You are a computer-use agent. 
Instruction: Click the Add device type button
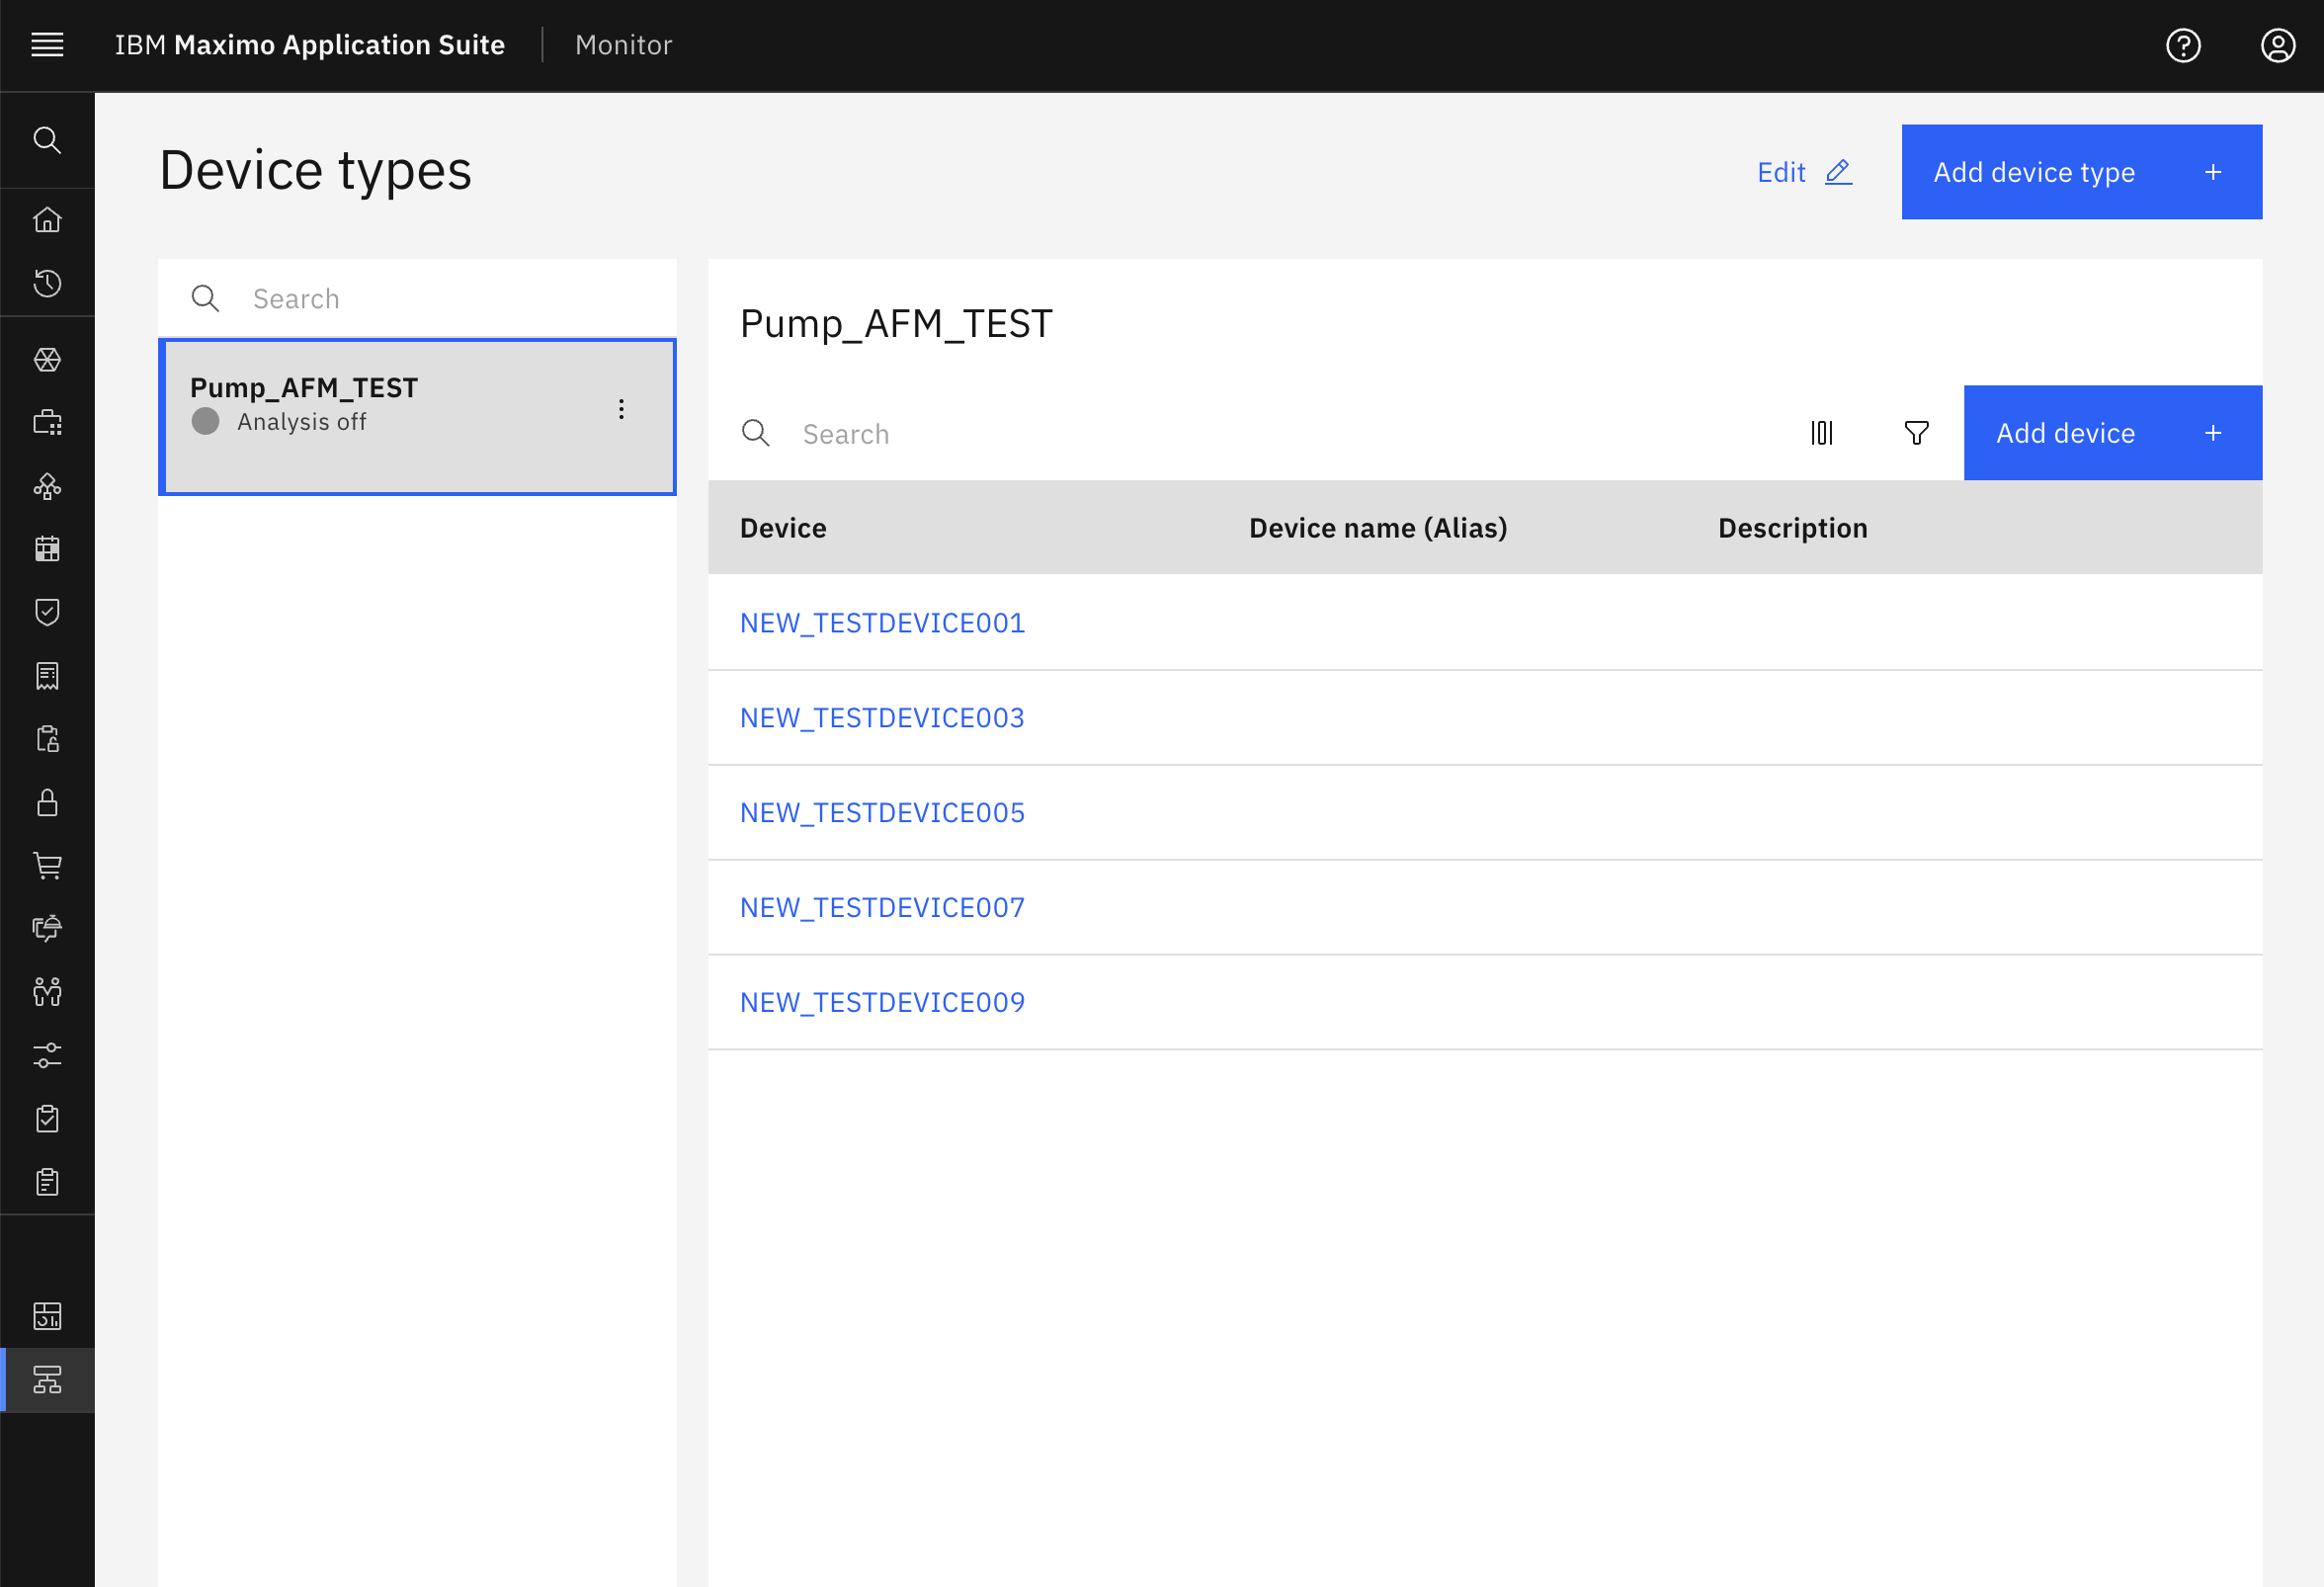point(2081,172)
